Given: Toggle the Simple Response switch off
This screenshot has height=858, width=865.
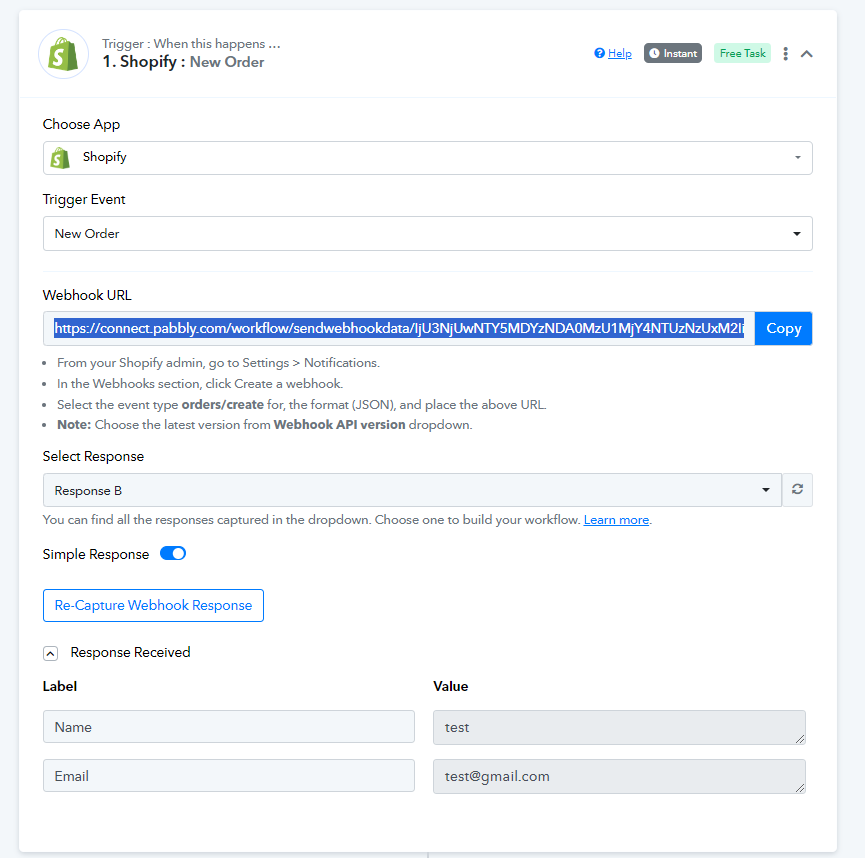Looking at the screenshot, I should click(x=173, y=553).
